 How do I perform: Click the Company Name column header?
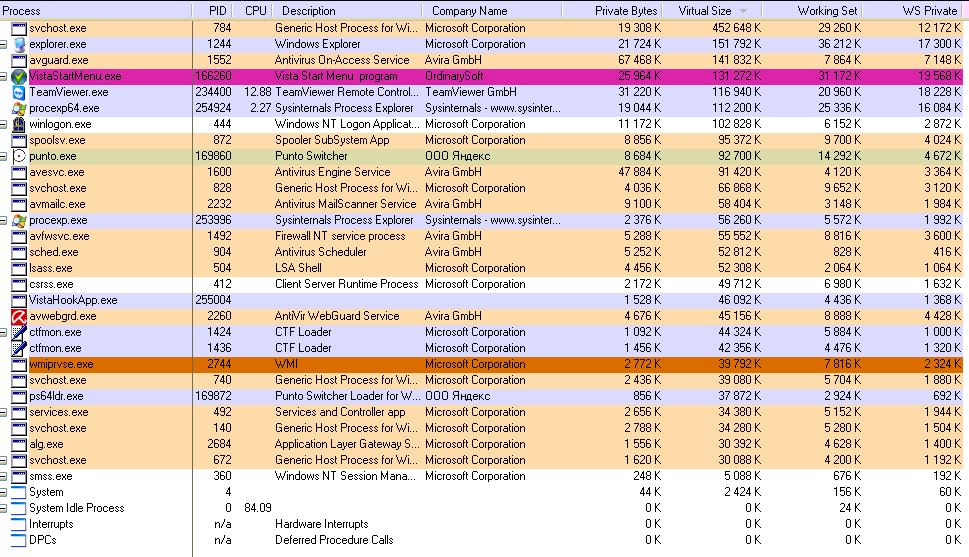coord(470,10)
